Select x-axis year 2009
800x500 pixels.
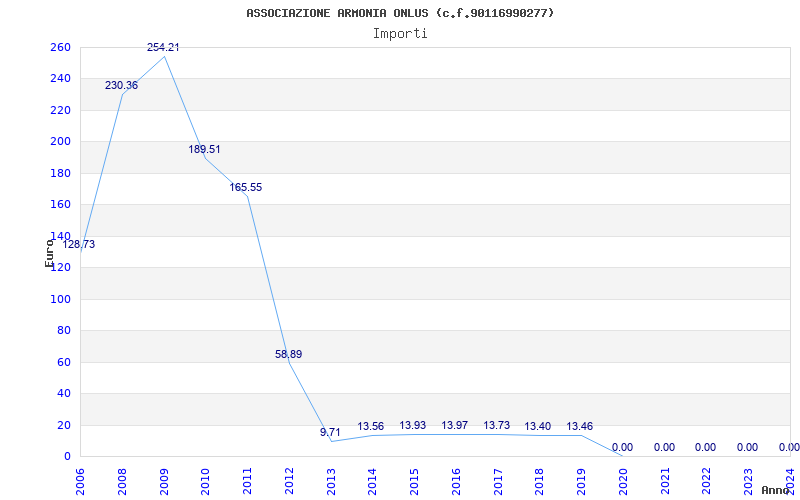164,482
